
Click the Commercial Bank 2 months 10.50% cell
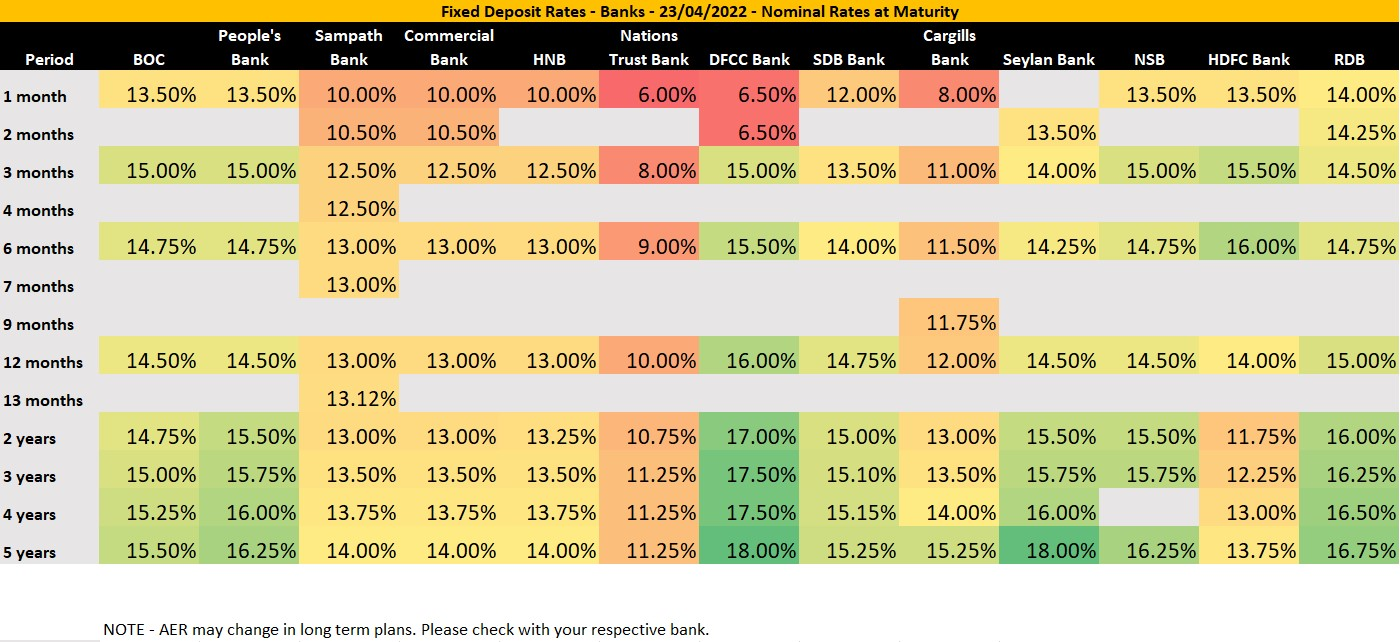point(449,132)
